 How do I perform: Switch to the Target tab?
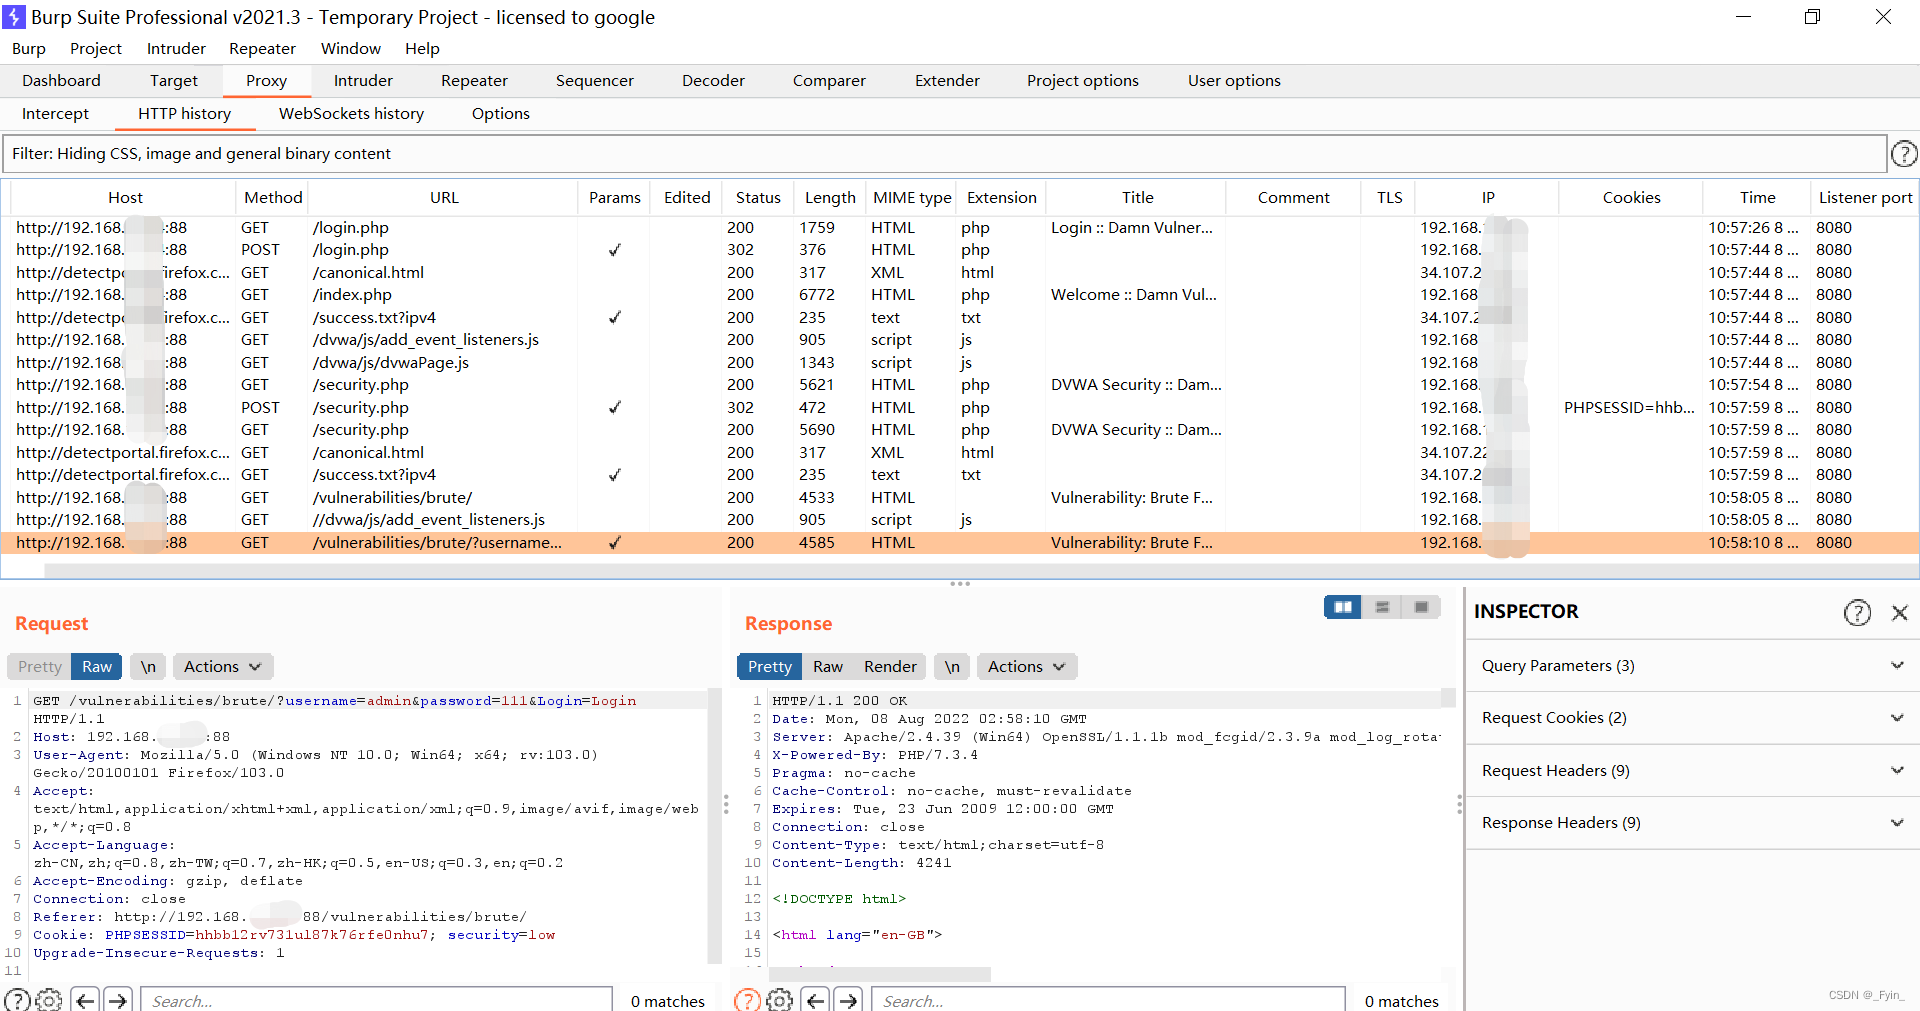tap(174, 81)
